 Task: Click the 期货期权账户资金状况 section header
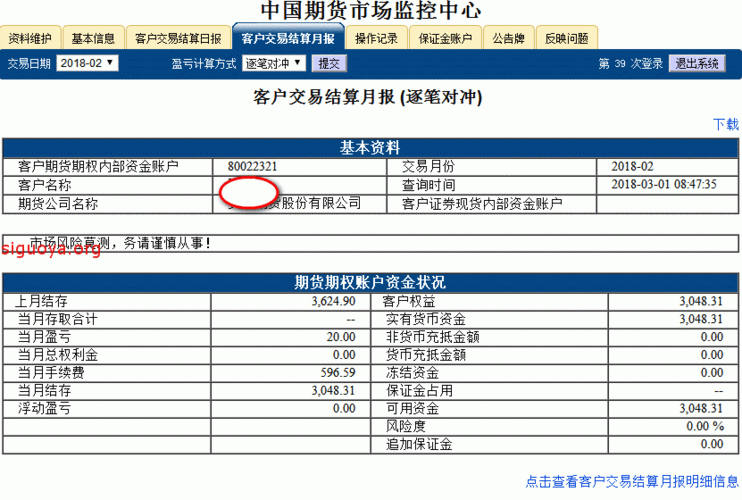click(x=370, y=283)
